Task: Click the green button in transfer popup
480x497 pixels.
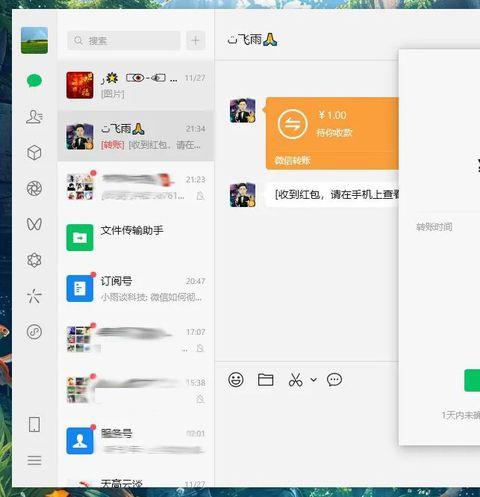Action: 472,380
